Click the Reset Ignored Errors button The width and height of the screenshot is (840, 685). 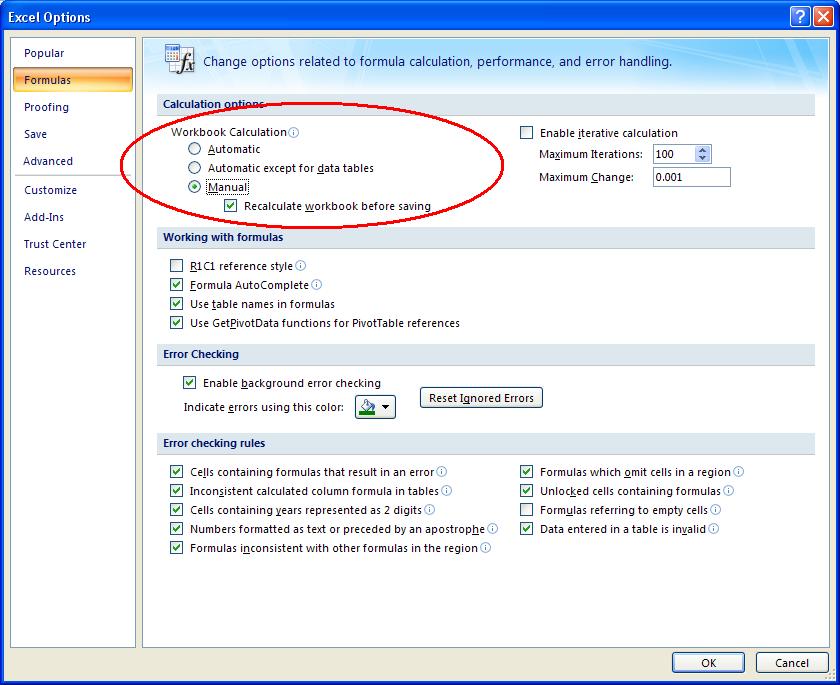click(481, 397)
